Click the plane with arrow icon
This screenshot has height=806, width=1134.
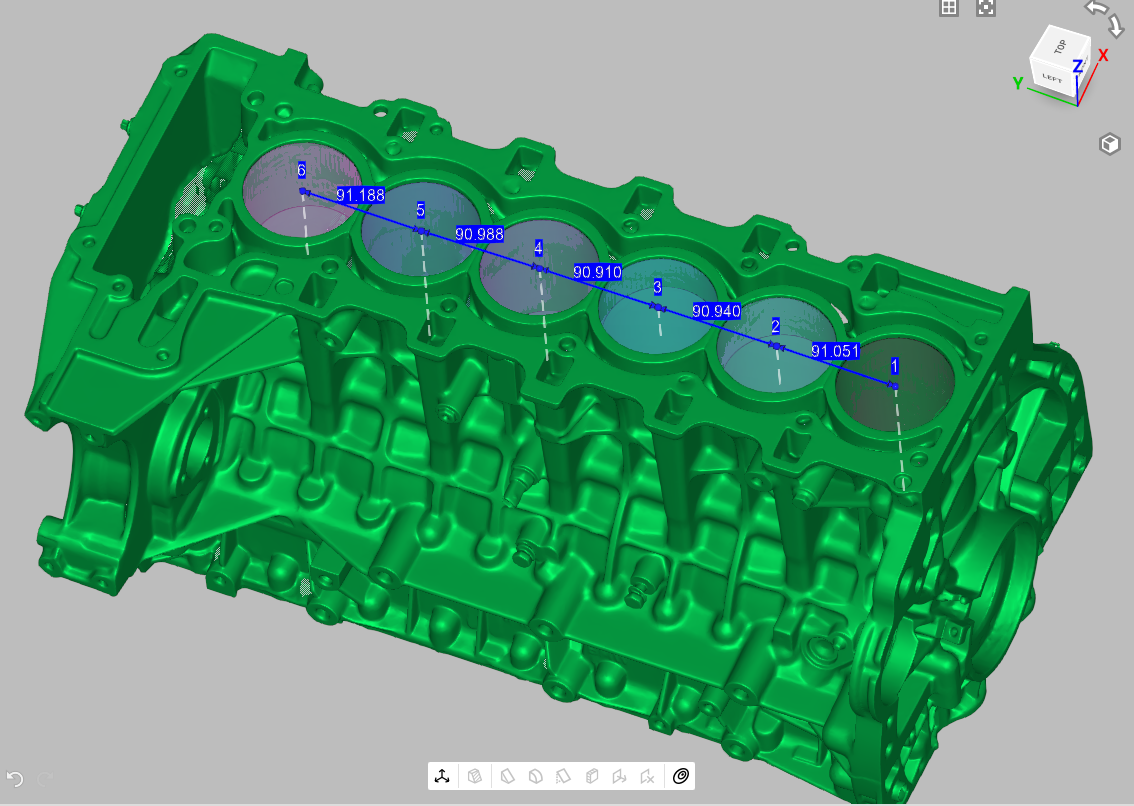(619, 776)
